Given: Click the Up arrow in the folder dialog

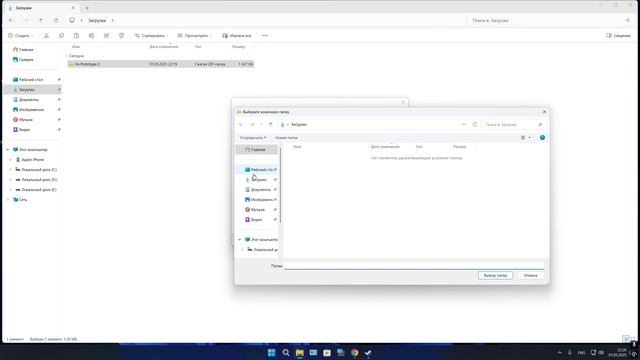Looking at the screenshot, I should click(x=271, y=124).
